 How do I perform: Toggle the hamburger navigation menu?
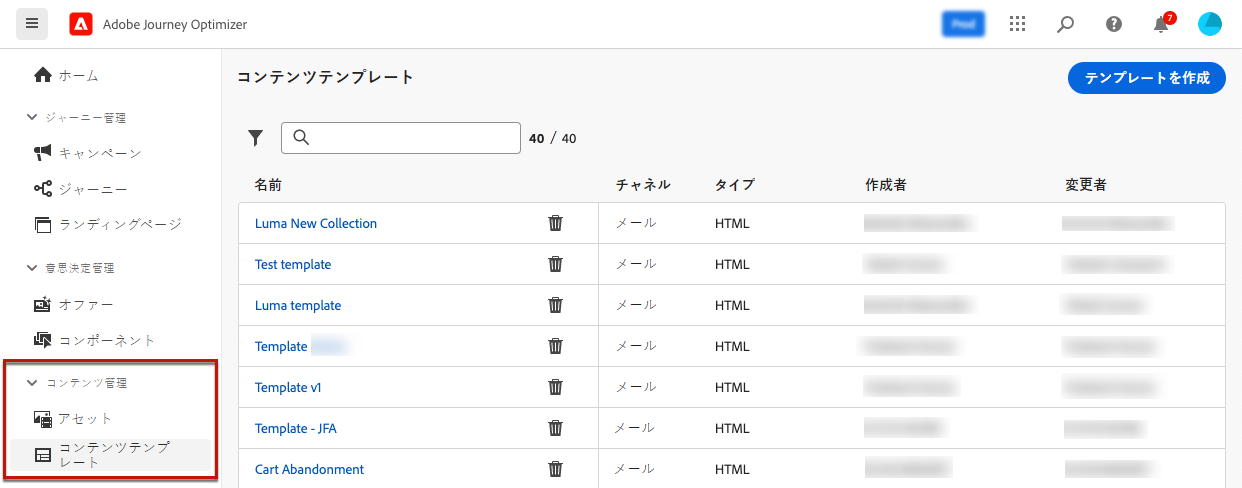click(x=32, y=24)
